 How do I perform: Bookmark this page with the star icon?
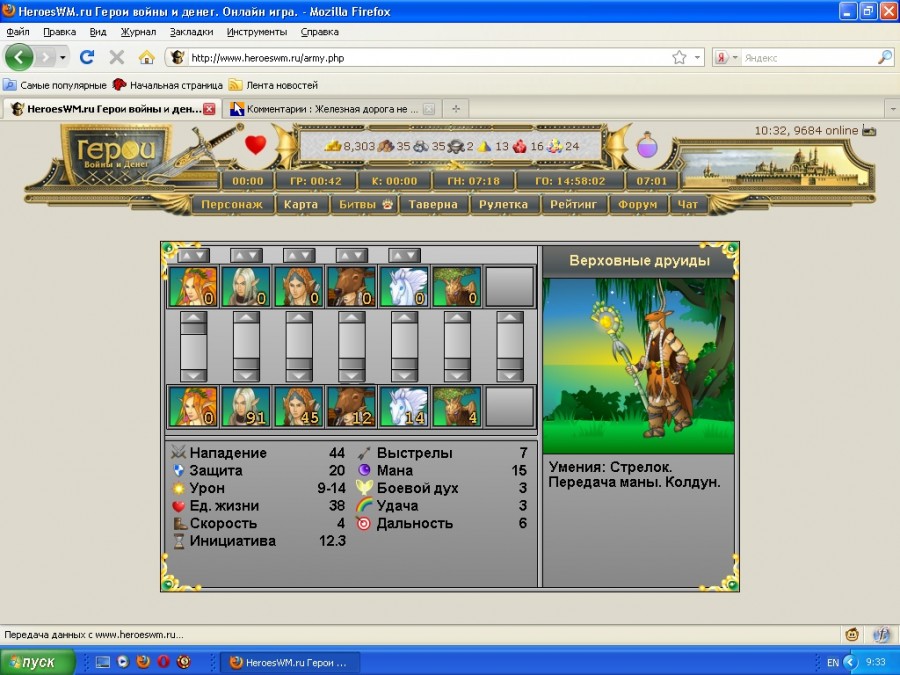point(679,57)
